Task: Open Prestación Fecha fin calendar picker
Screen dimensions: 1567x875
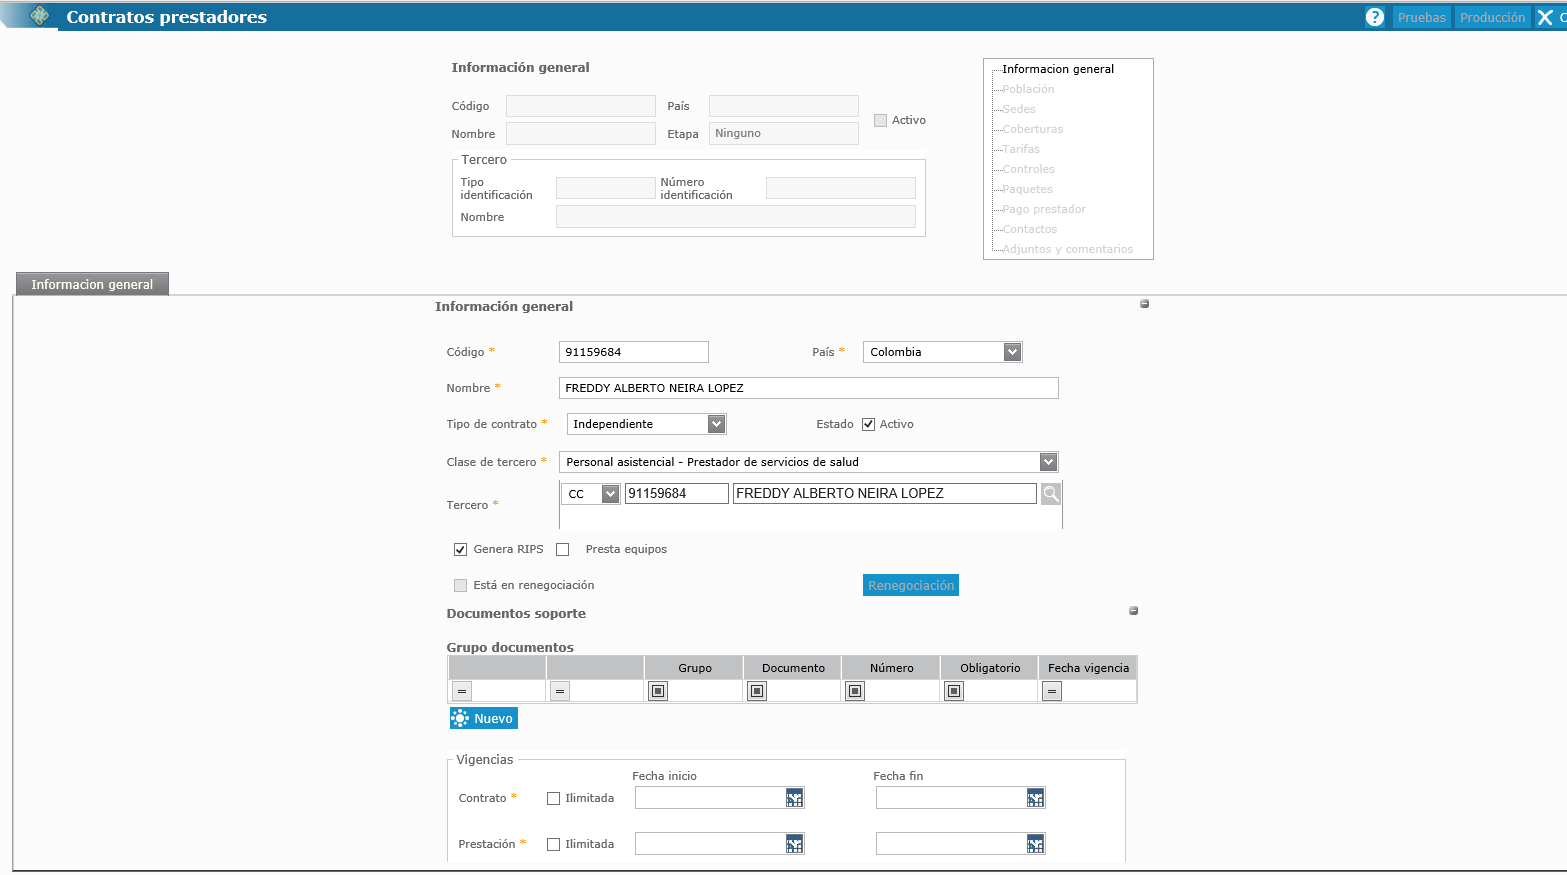Action: (x=1035, y=844)
